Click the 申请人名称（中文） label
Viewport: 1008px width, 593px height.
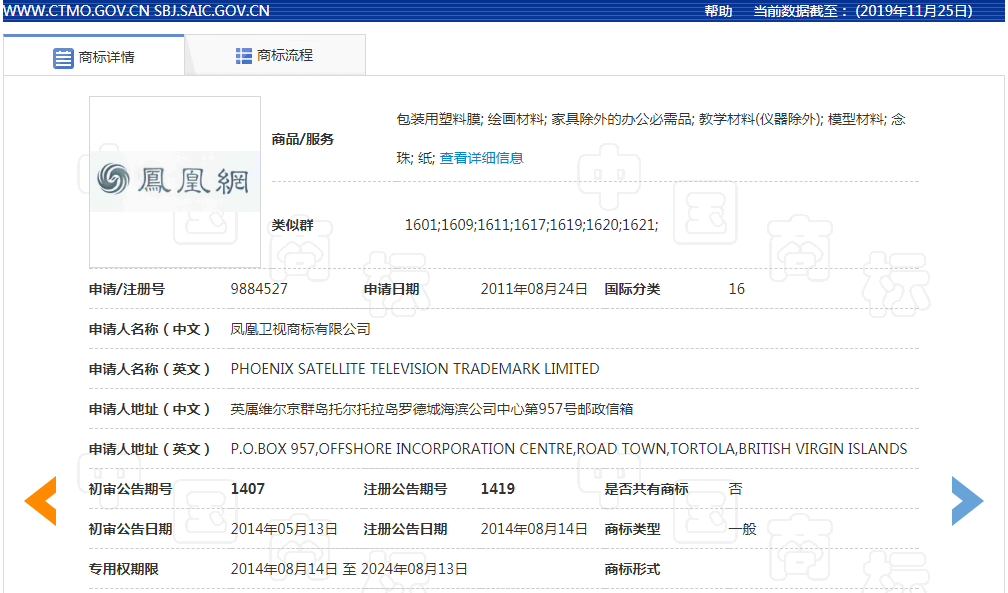pyautogui.click(x=149, y=329)
